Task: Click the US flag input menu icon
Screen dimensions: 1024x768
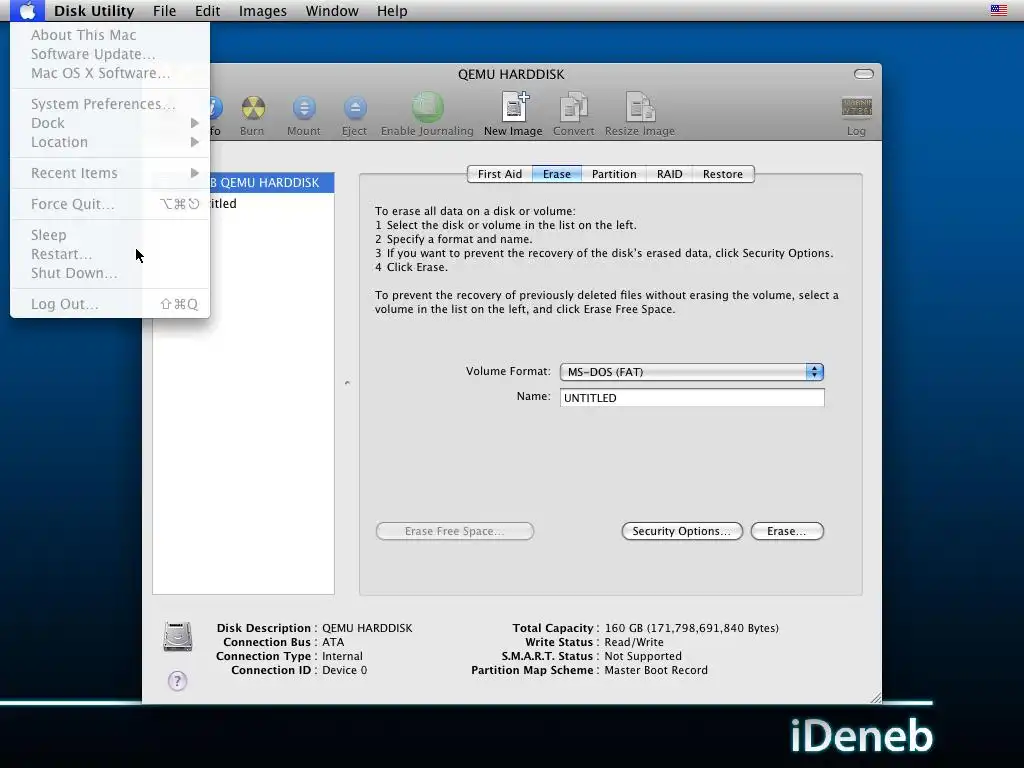Action: pyautogui.click(x=999, y=10)
